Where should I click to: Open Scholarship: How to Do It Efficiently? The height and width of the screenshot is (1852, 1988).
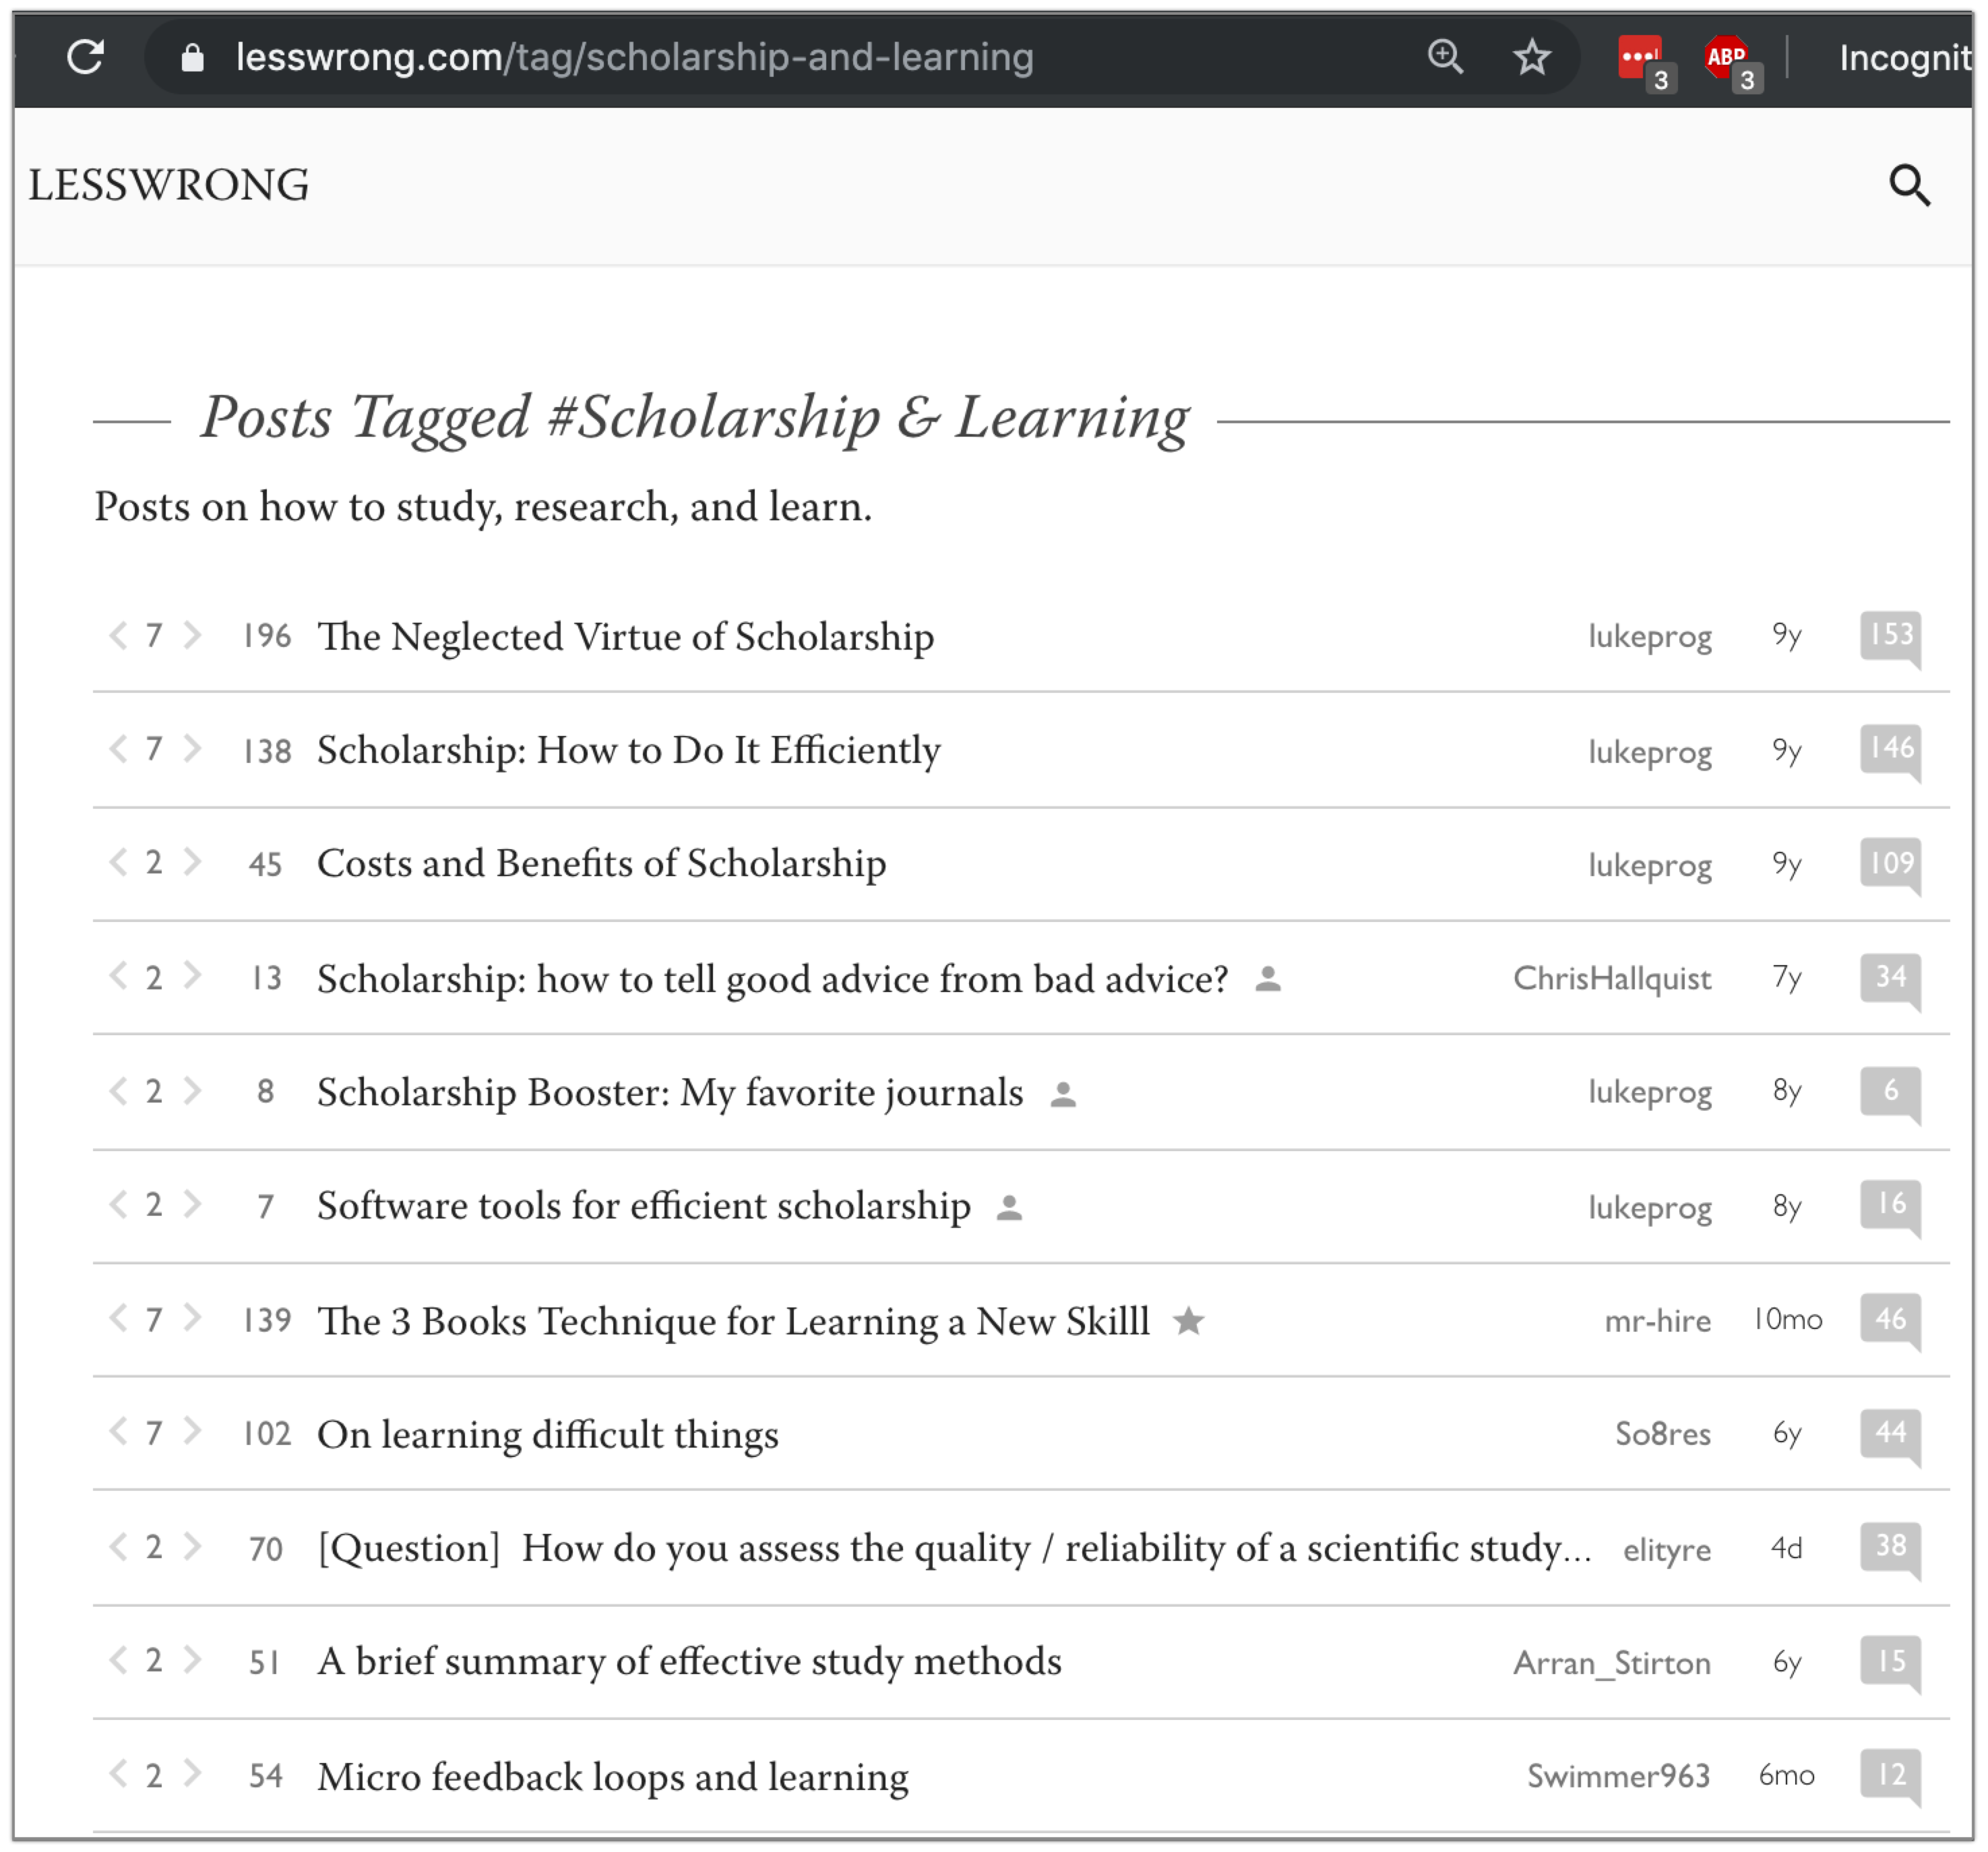629,751
